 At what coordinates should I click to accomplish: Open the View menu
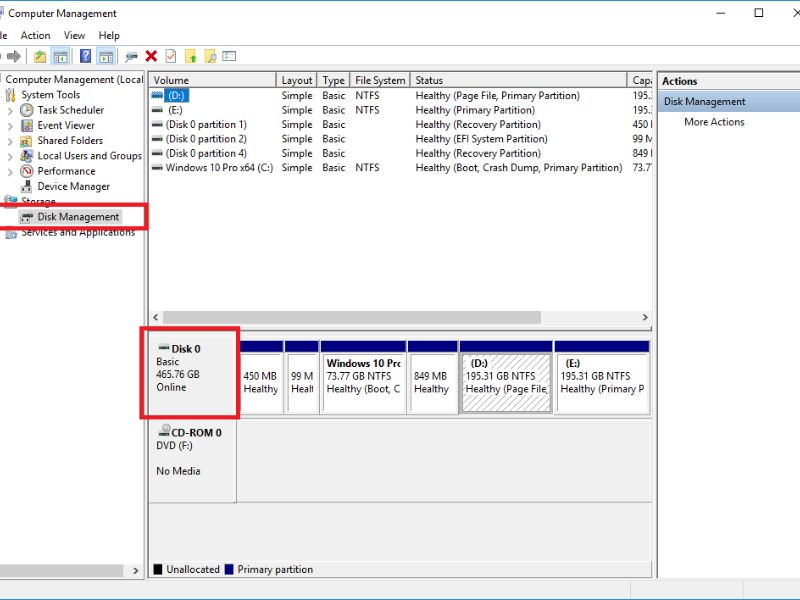[x=74, y=35]
